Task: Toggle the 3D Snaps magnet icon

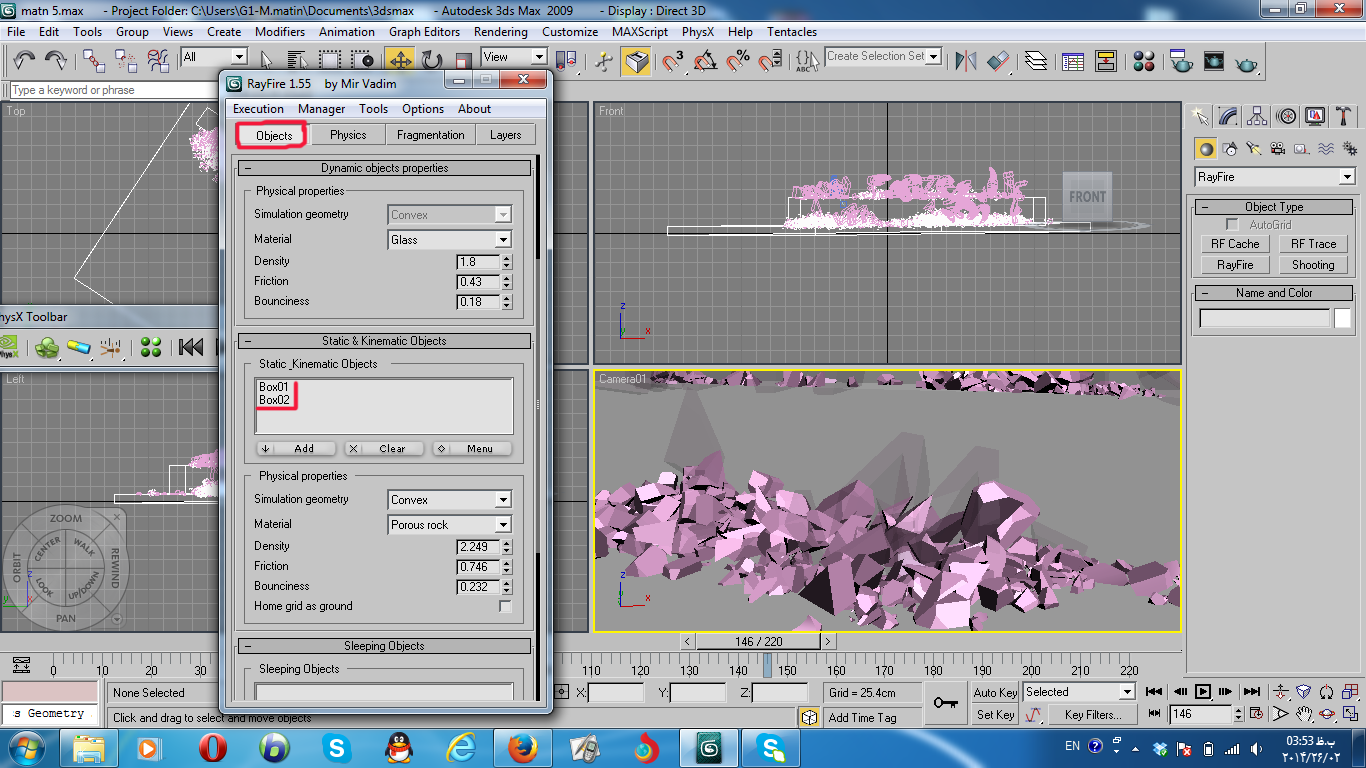Action: [x=673, y=60]
